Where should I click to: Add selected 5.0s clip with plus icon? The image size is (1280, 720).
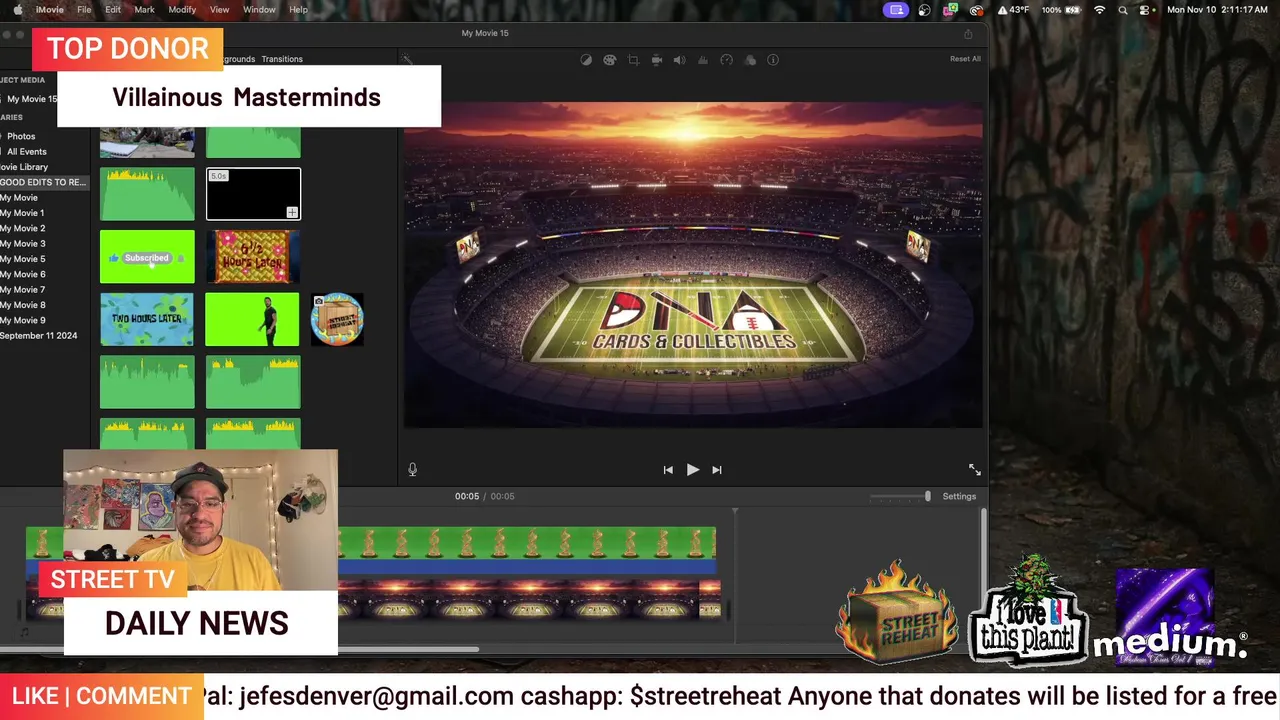click(292, 212)
